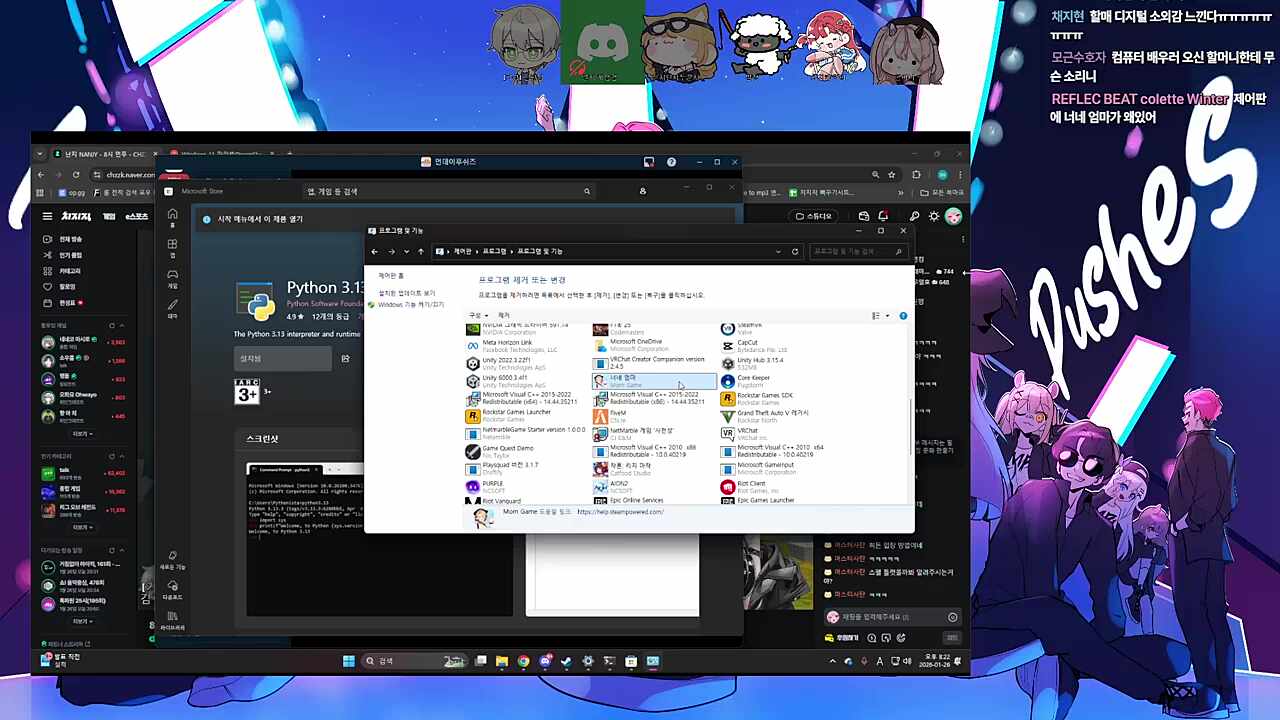
Task: Click refresh button beside the address bar
Action: (x=795, y=252)
